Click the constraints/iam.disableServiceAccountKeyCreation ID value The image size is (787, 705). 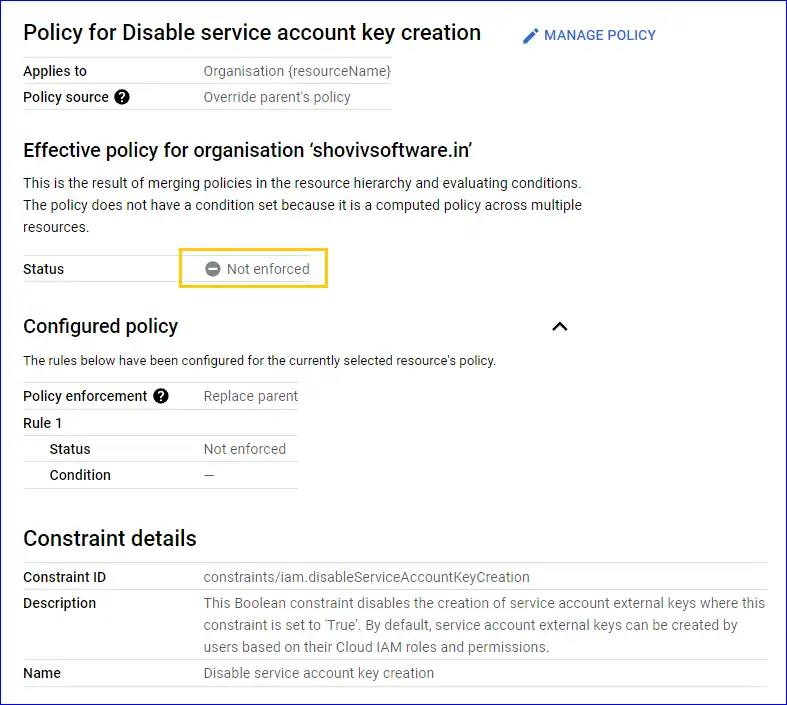pos(366,577)
